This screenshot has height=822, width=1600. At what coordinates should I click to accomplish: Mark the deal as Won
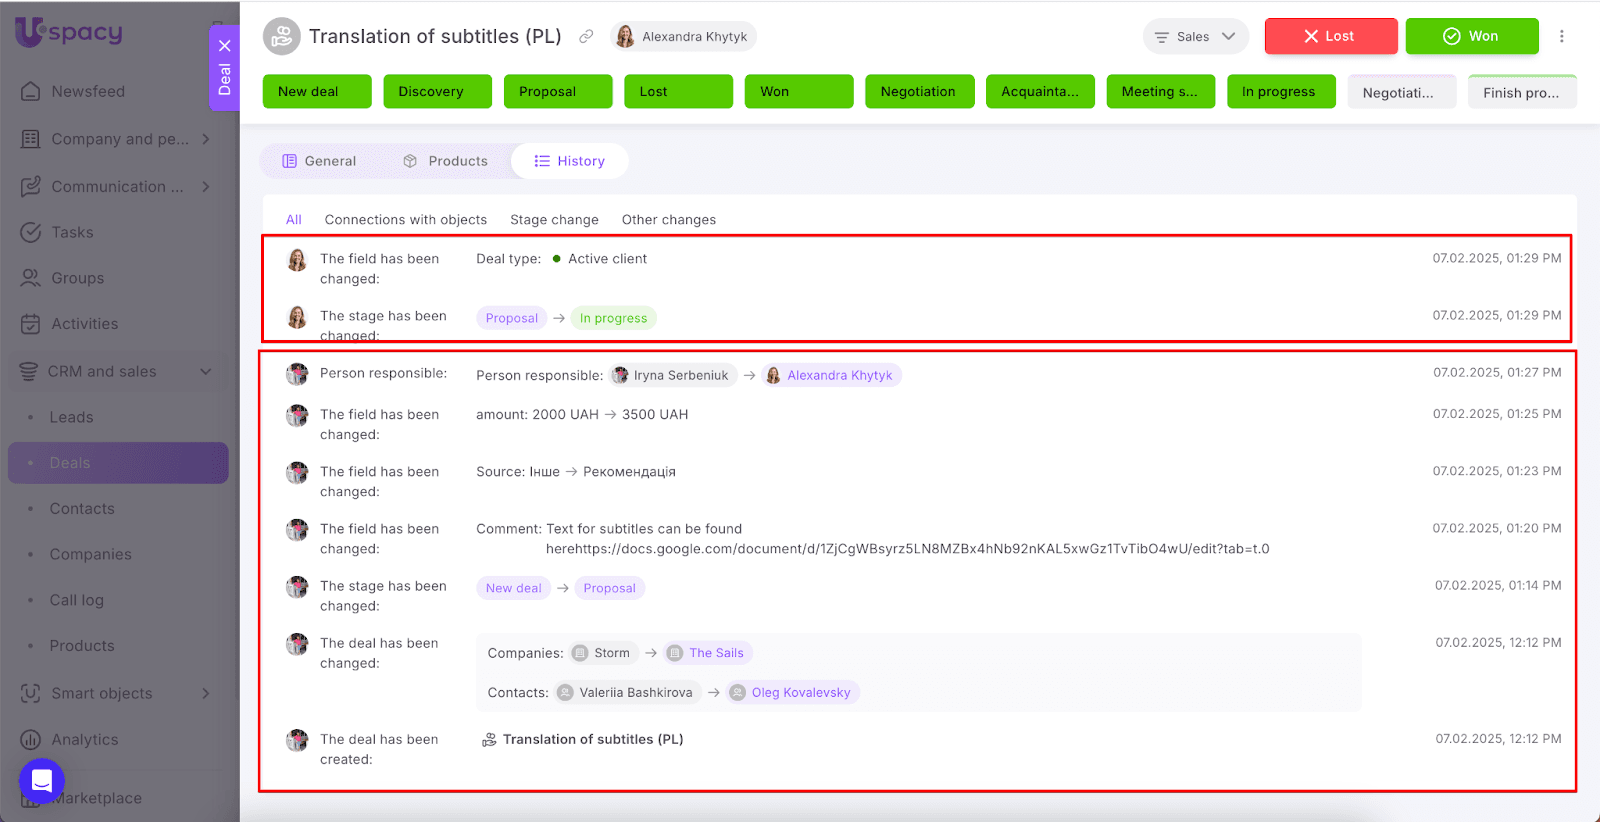[1471, 36]
